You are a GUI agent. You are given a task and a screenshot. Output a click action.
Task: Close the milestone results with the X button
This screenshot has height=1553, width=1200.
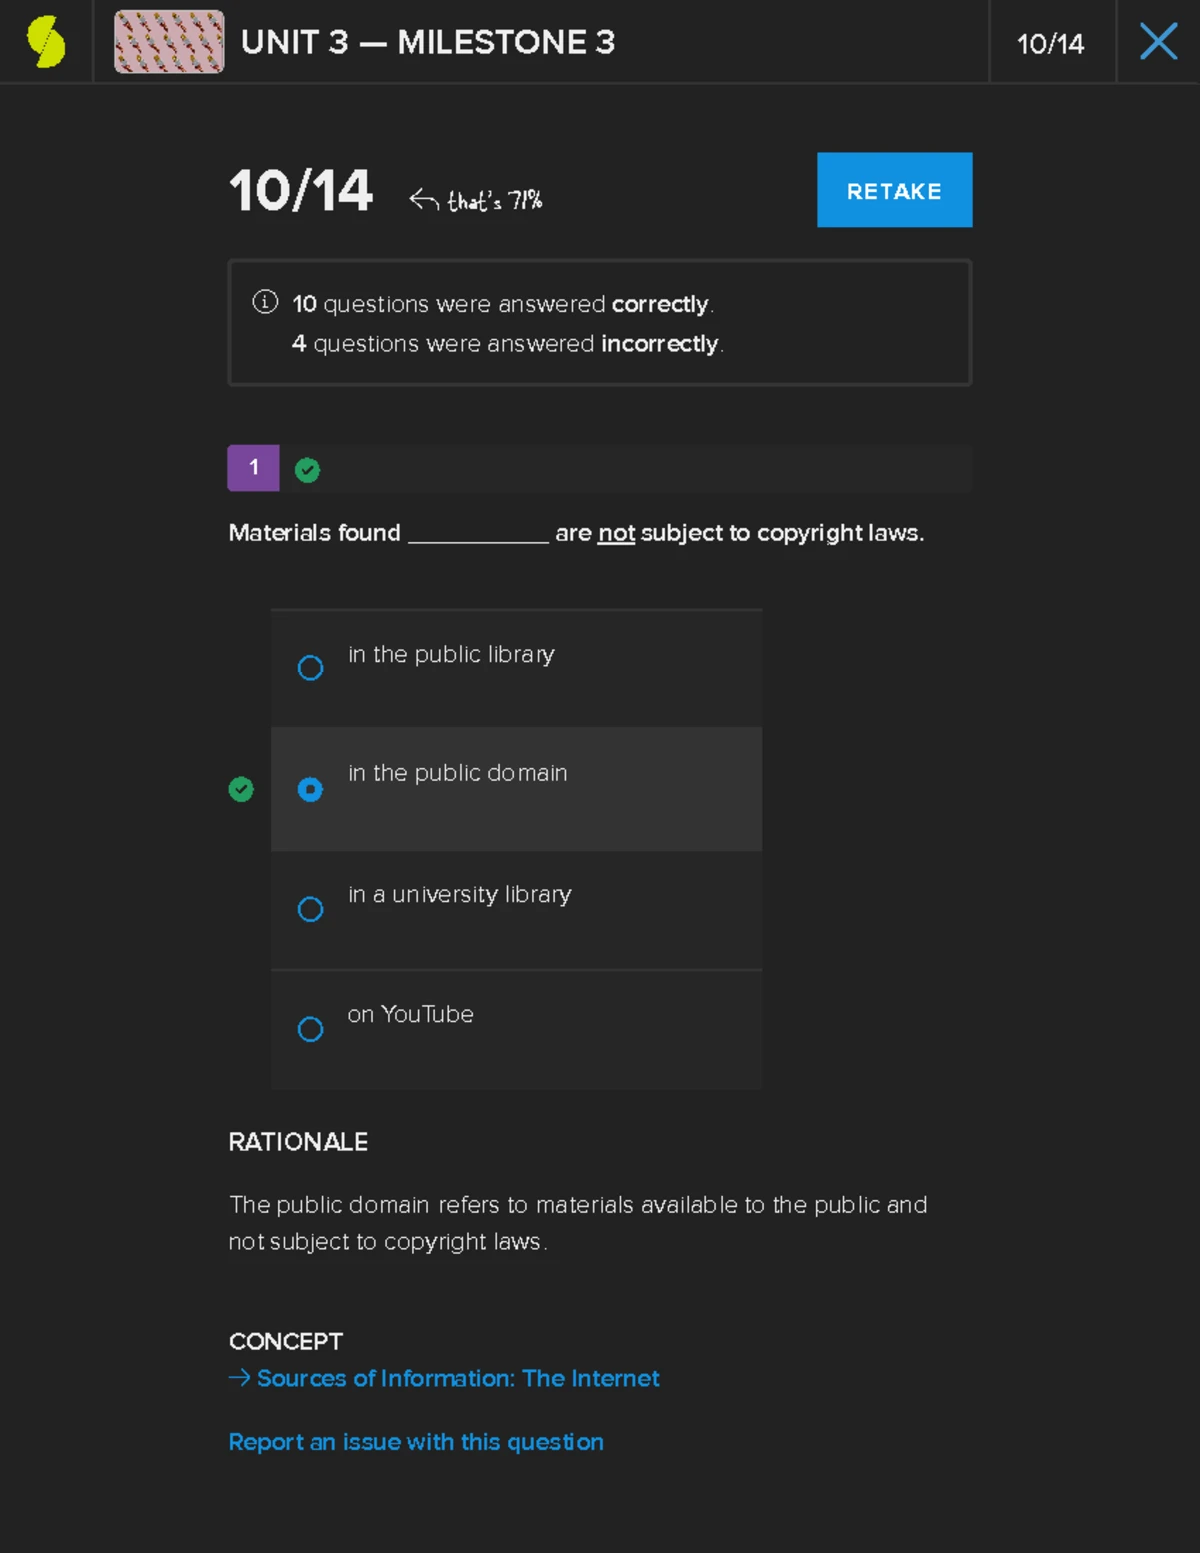click(1158, 42)
